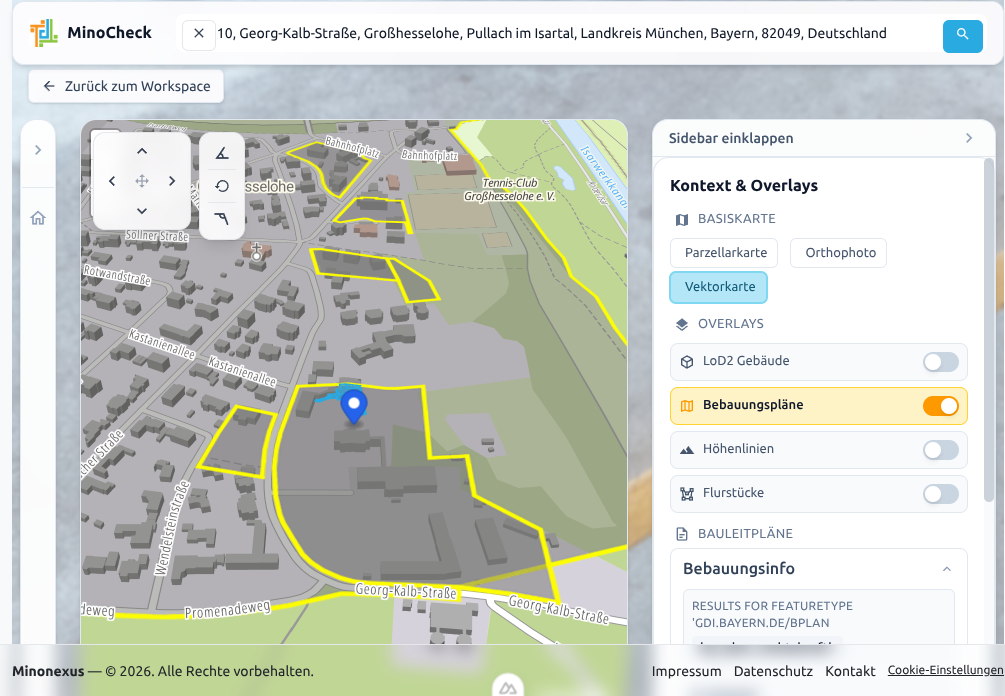Click the Bauleitpläne document icon

tap(680, 533)
